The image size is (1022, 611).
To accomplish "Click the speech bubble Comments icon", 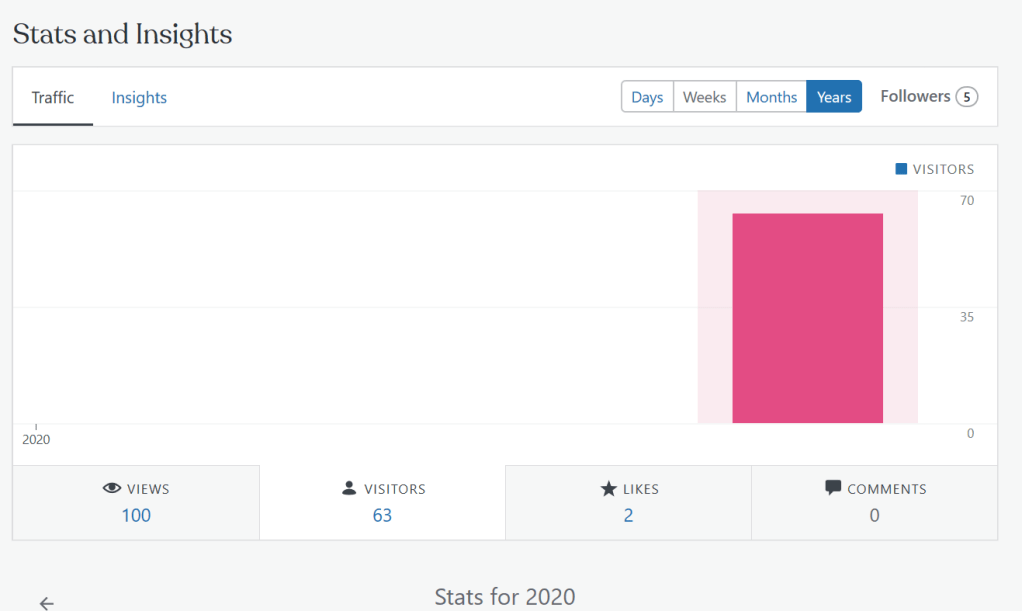I will pos(833,488).
